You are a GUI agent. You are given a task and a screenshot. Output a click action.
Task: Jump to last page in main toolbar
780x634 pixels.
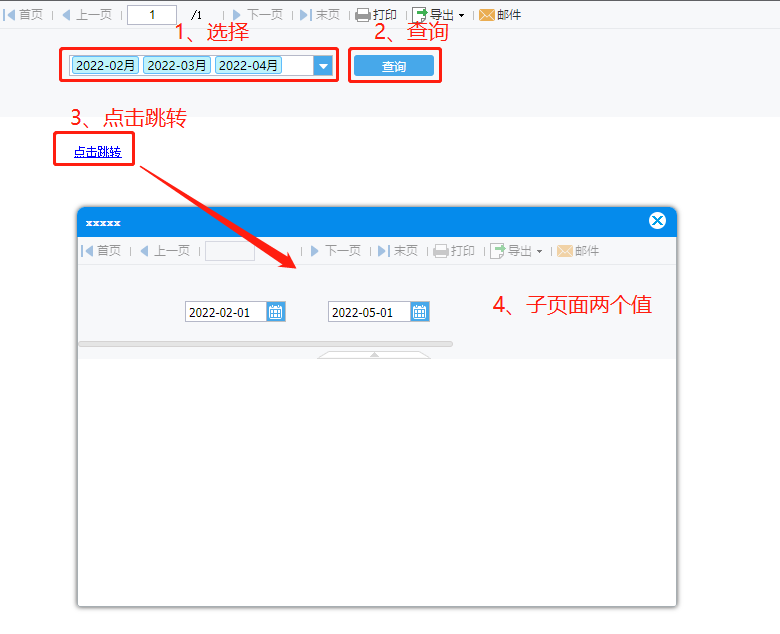click(320, 15)
